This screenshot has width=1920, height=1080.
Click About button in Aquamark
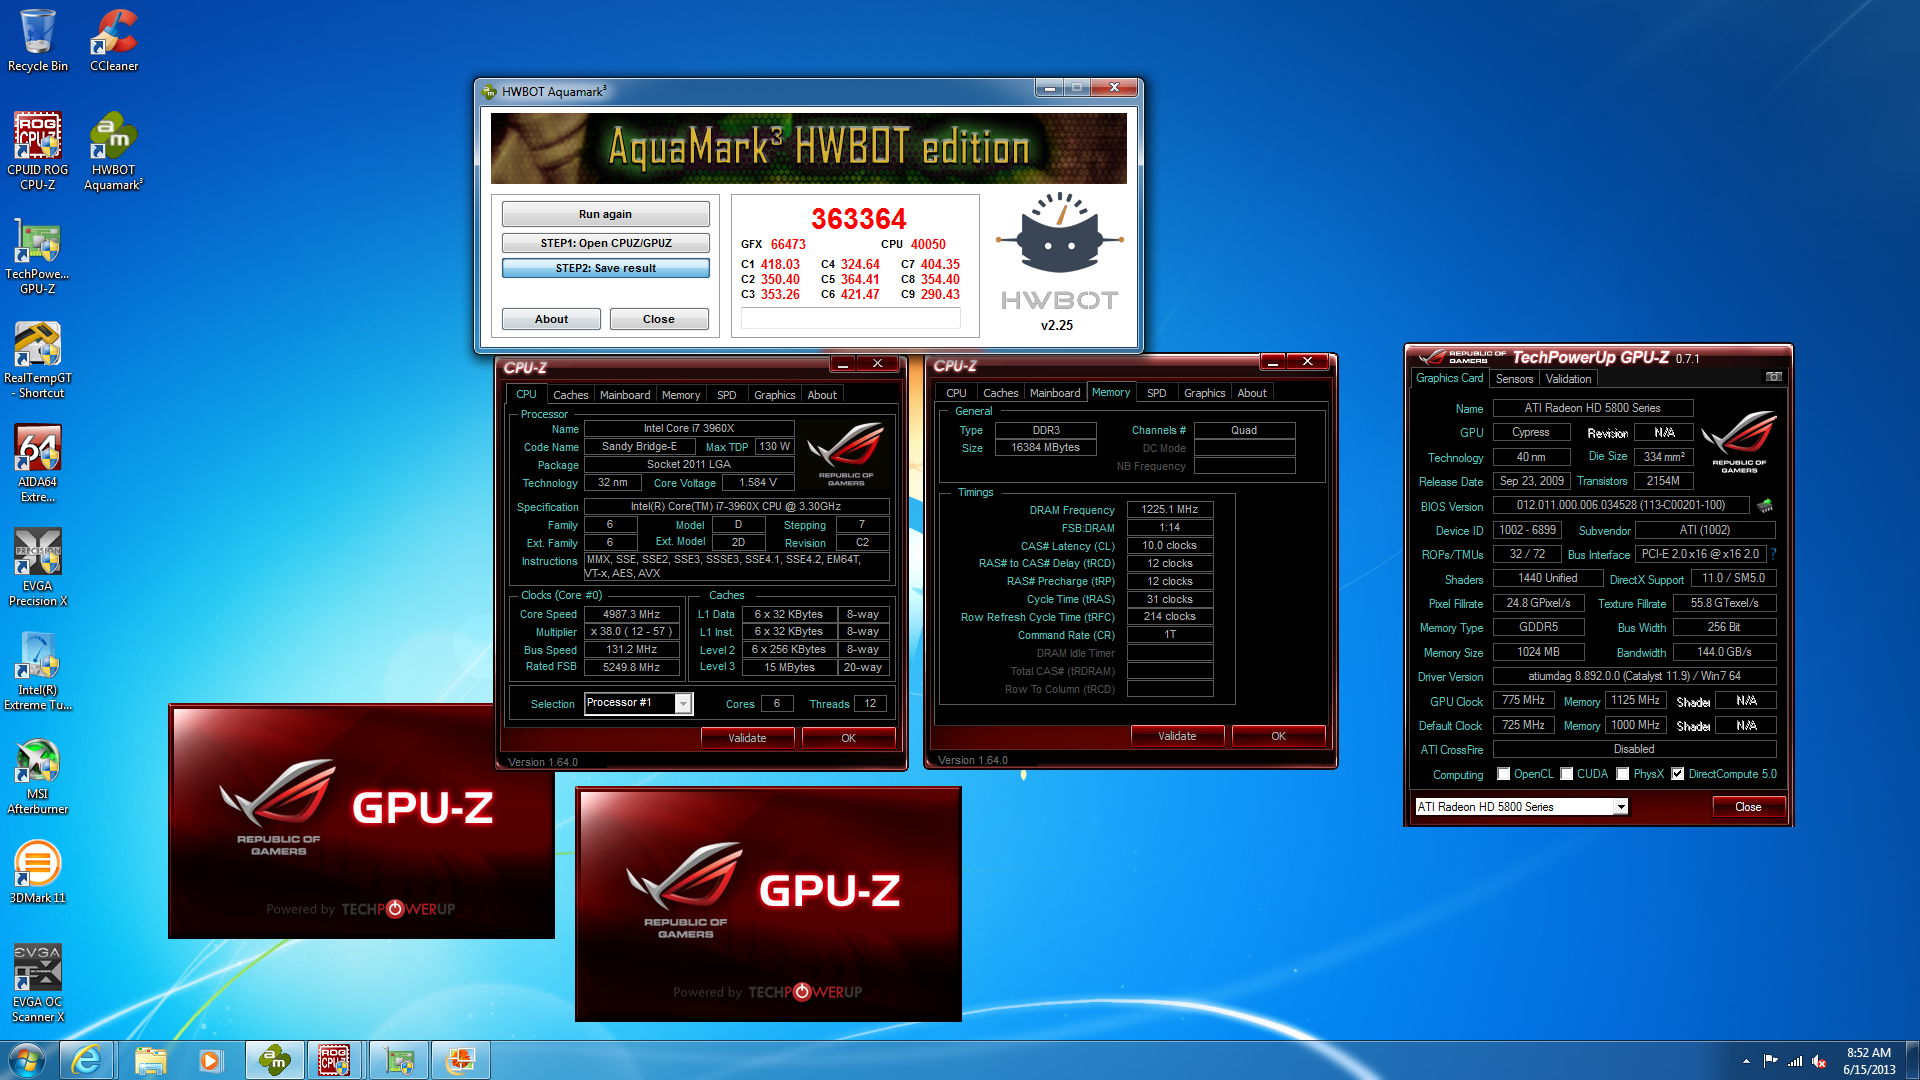coord(551,319)
